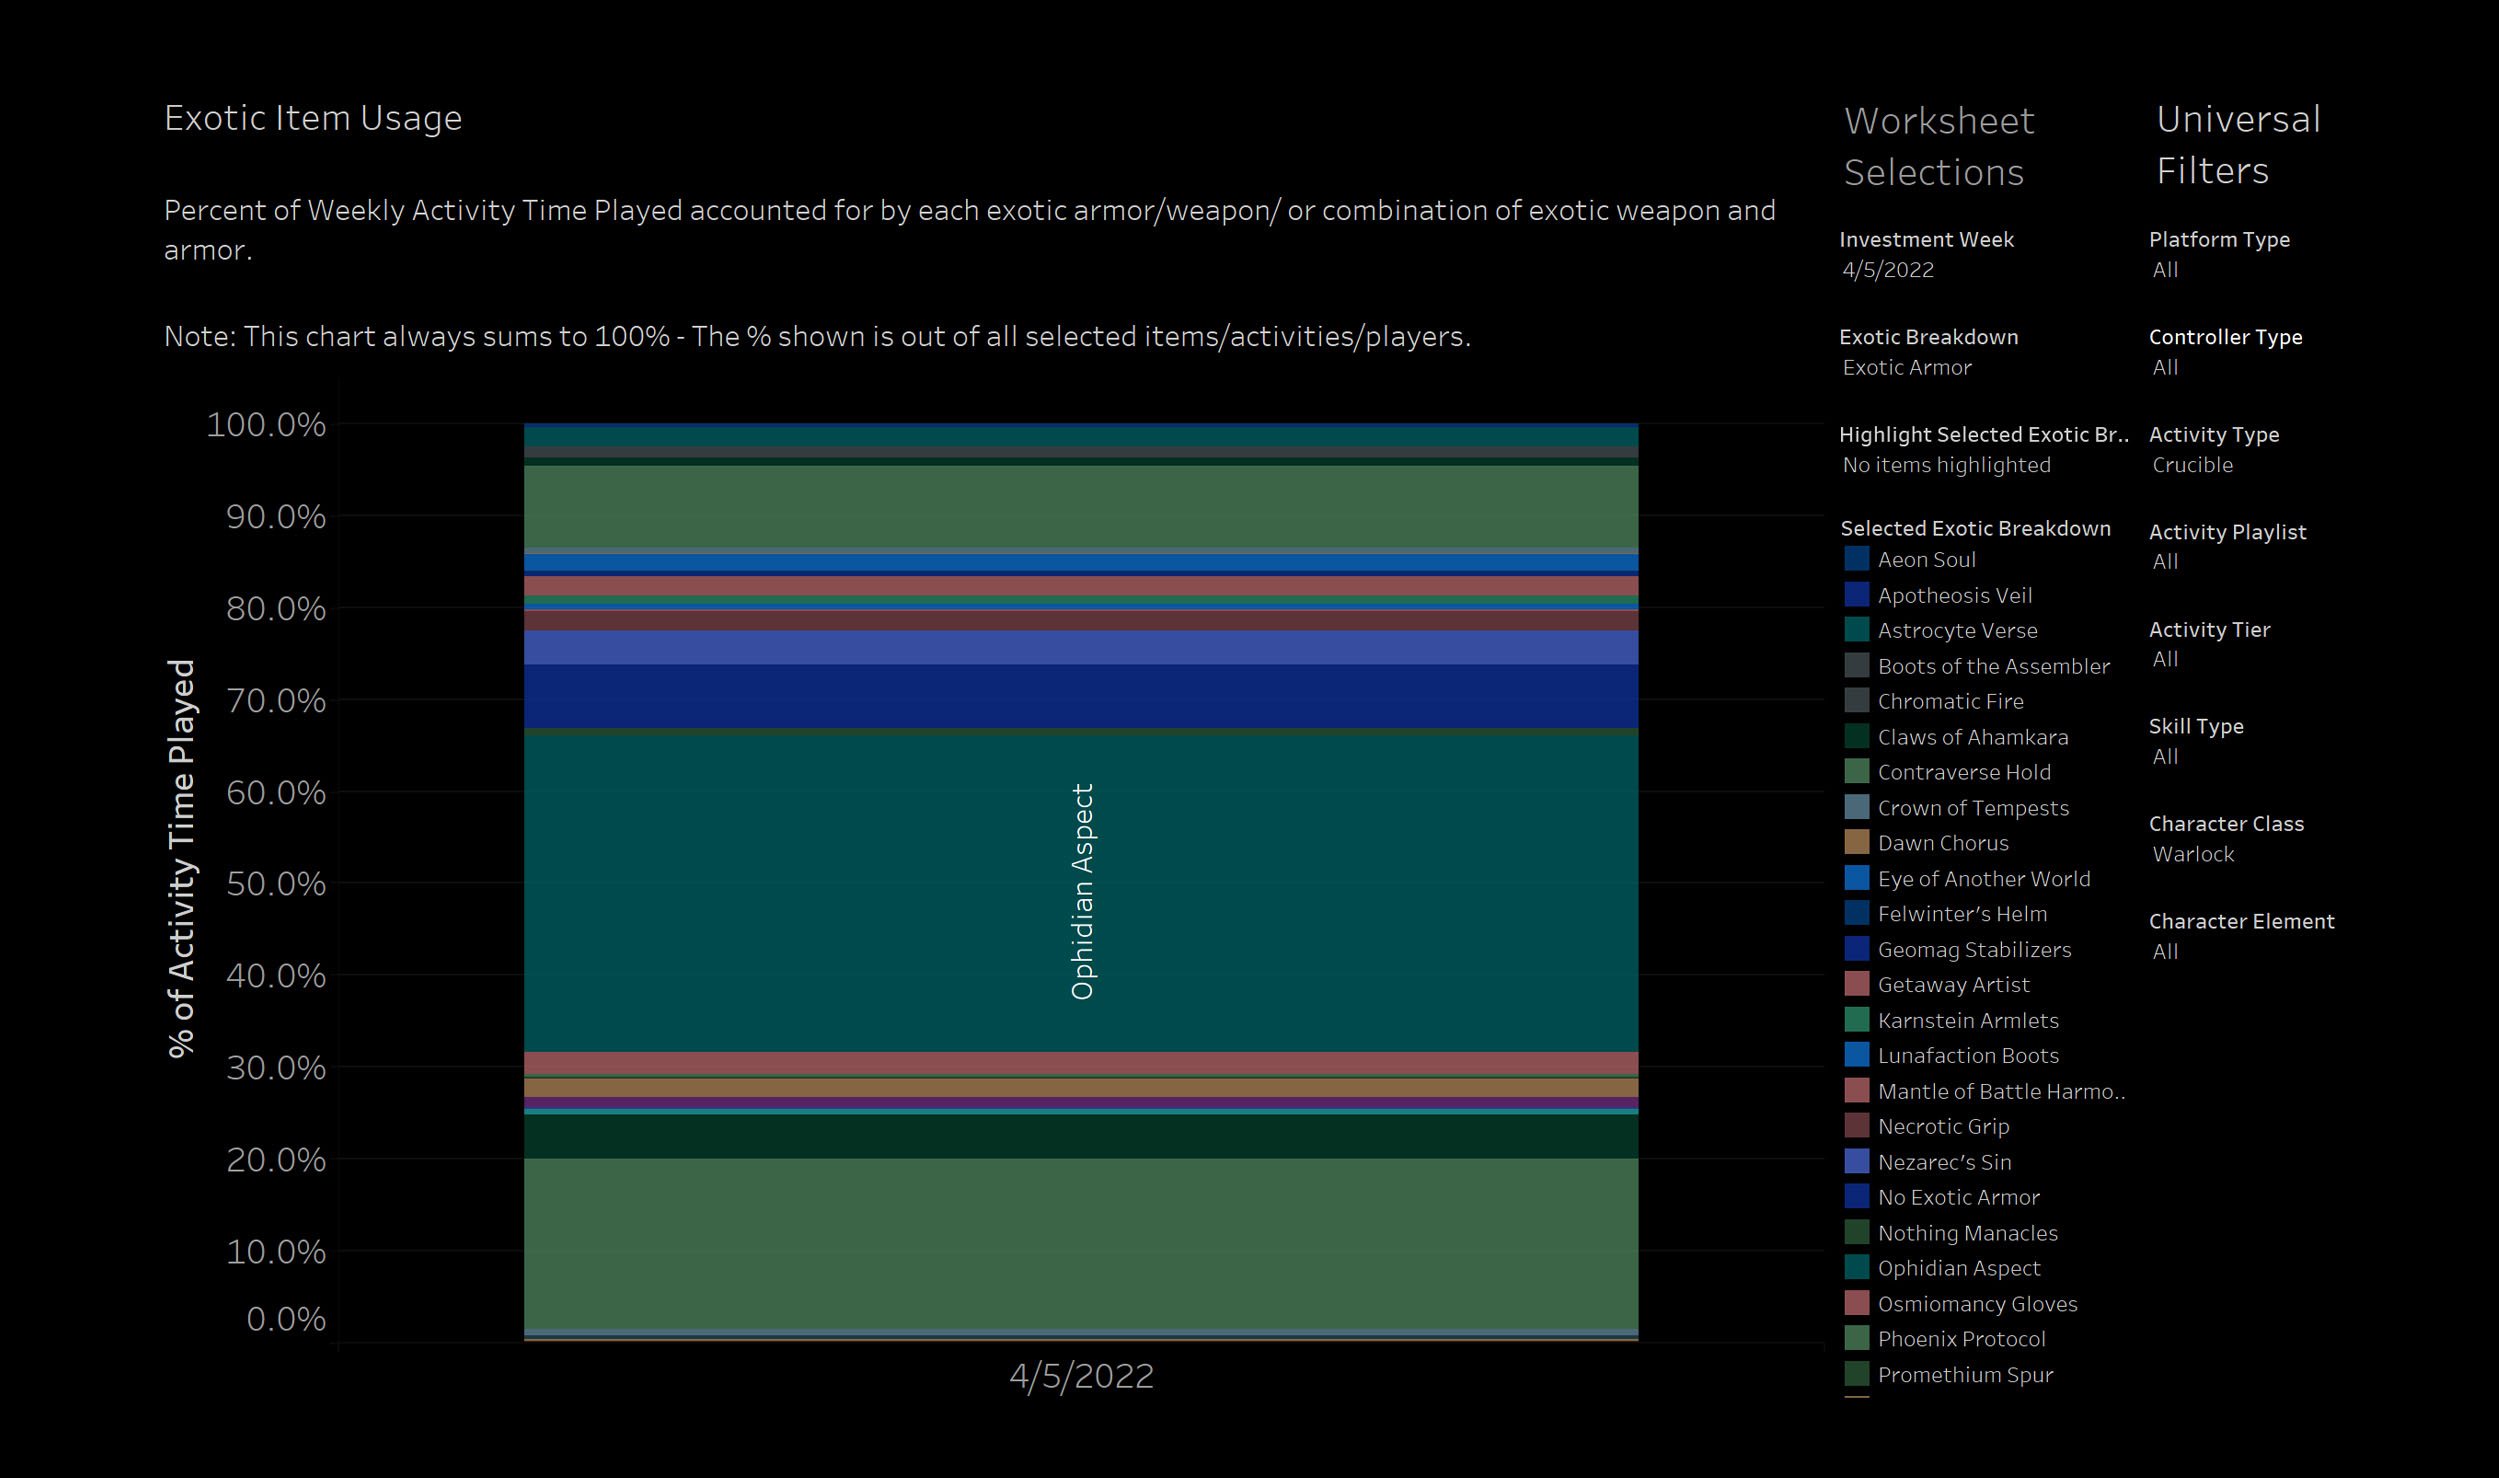Open the Platform Type filter dropdown
Viewport: 2499px width, 1478px height.
pos(2165,270)
